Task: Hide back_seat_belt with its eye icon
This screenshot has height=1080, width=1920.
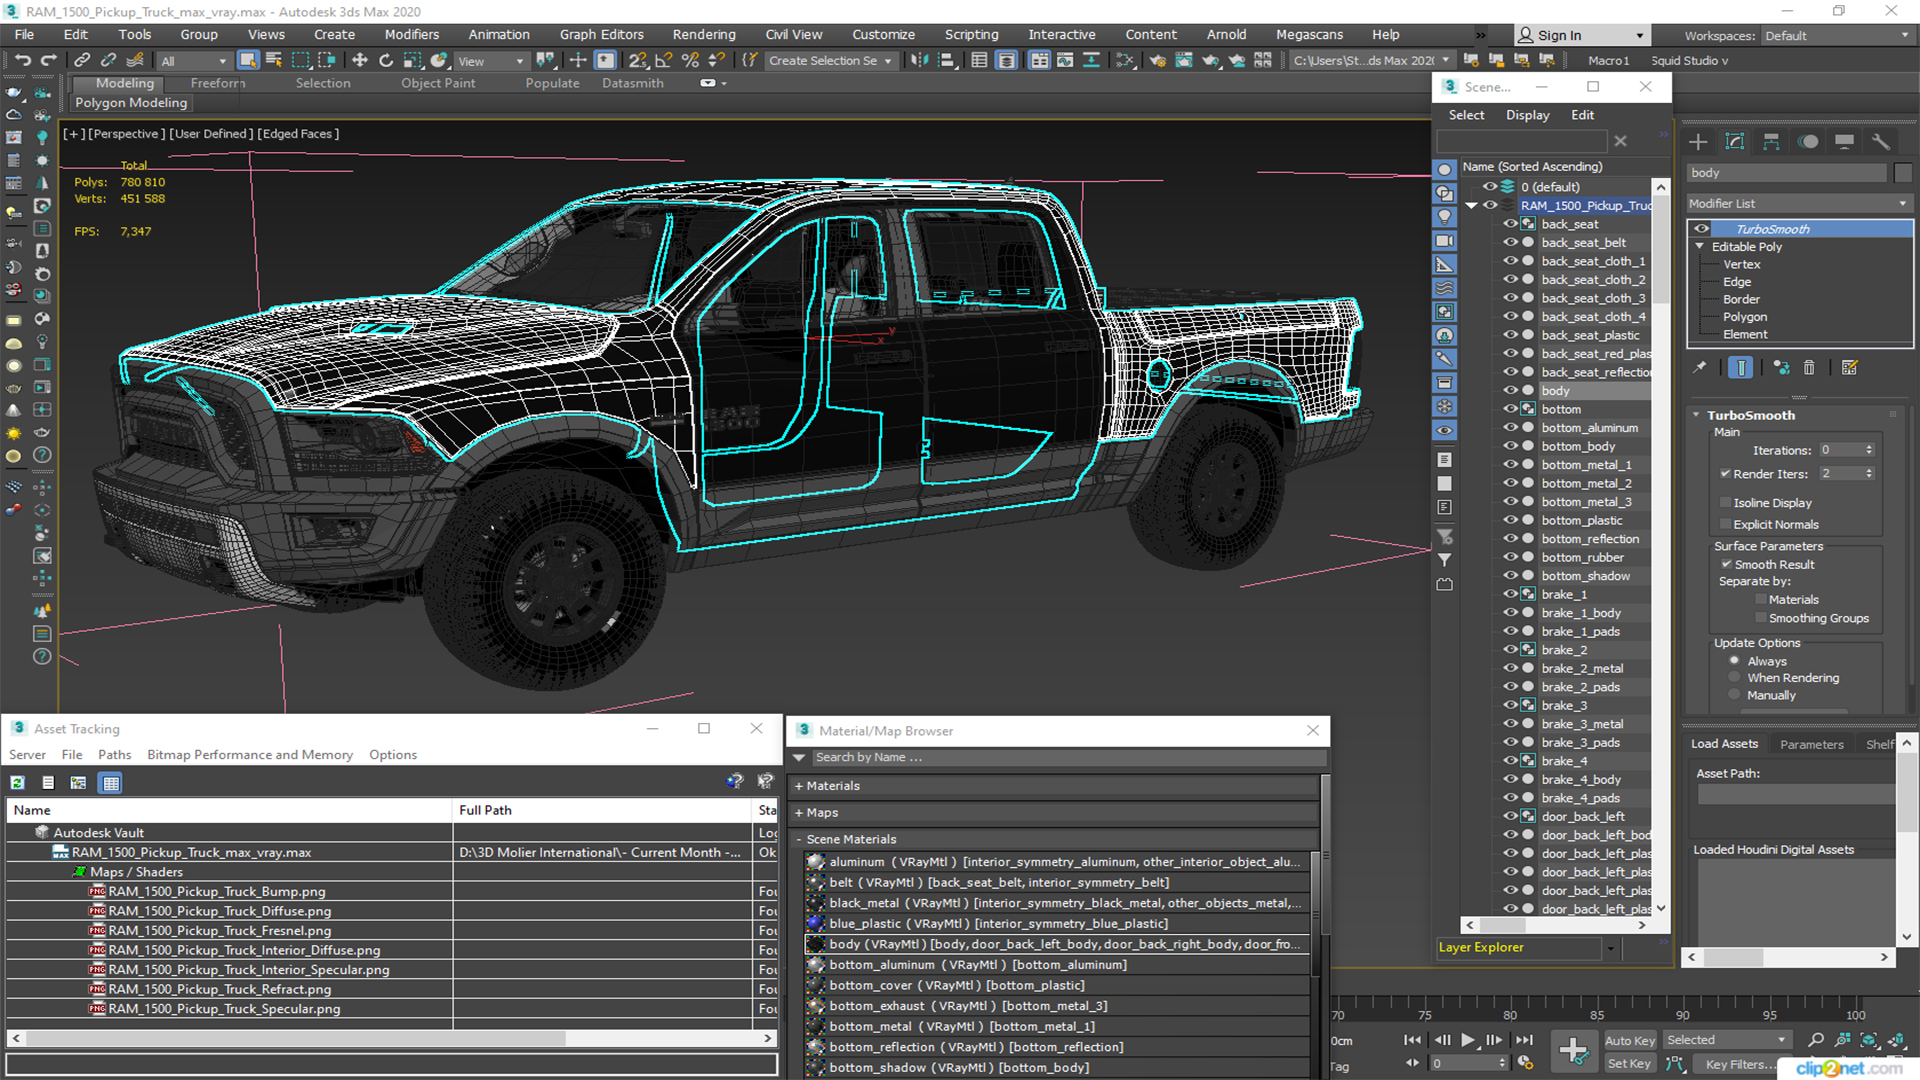Action: coord(1510,242)
